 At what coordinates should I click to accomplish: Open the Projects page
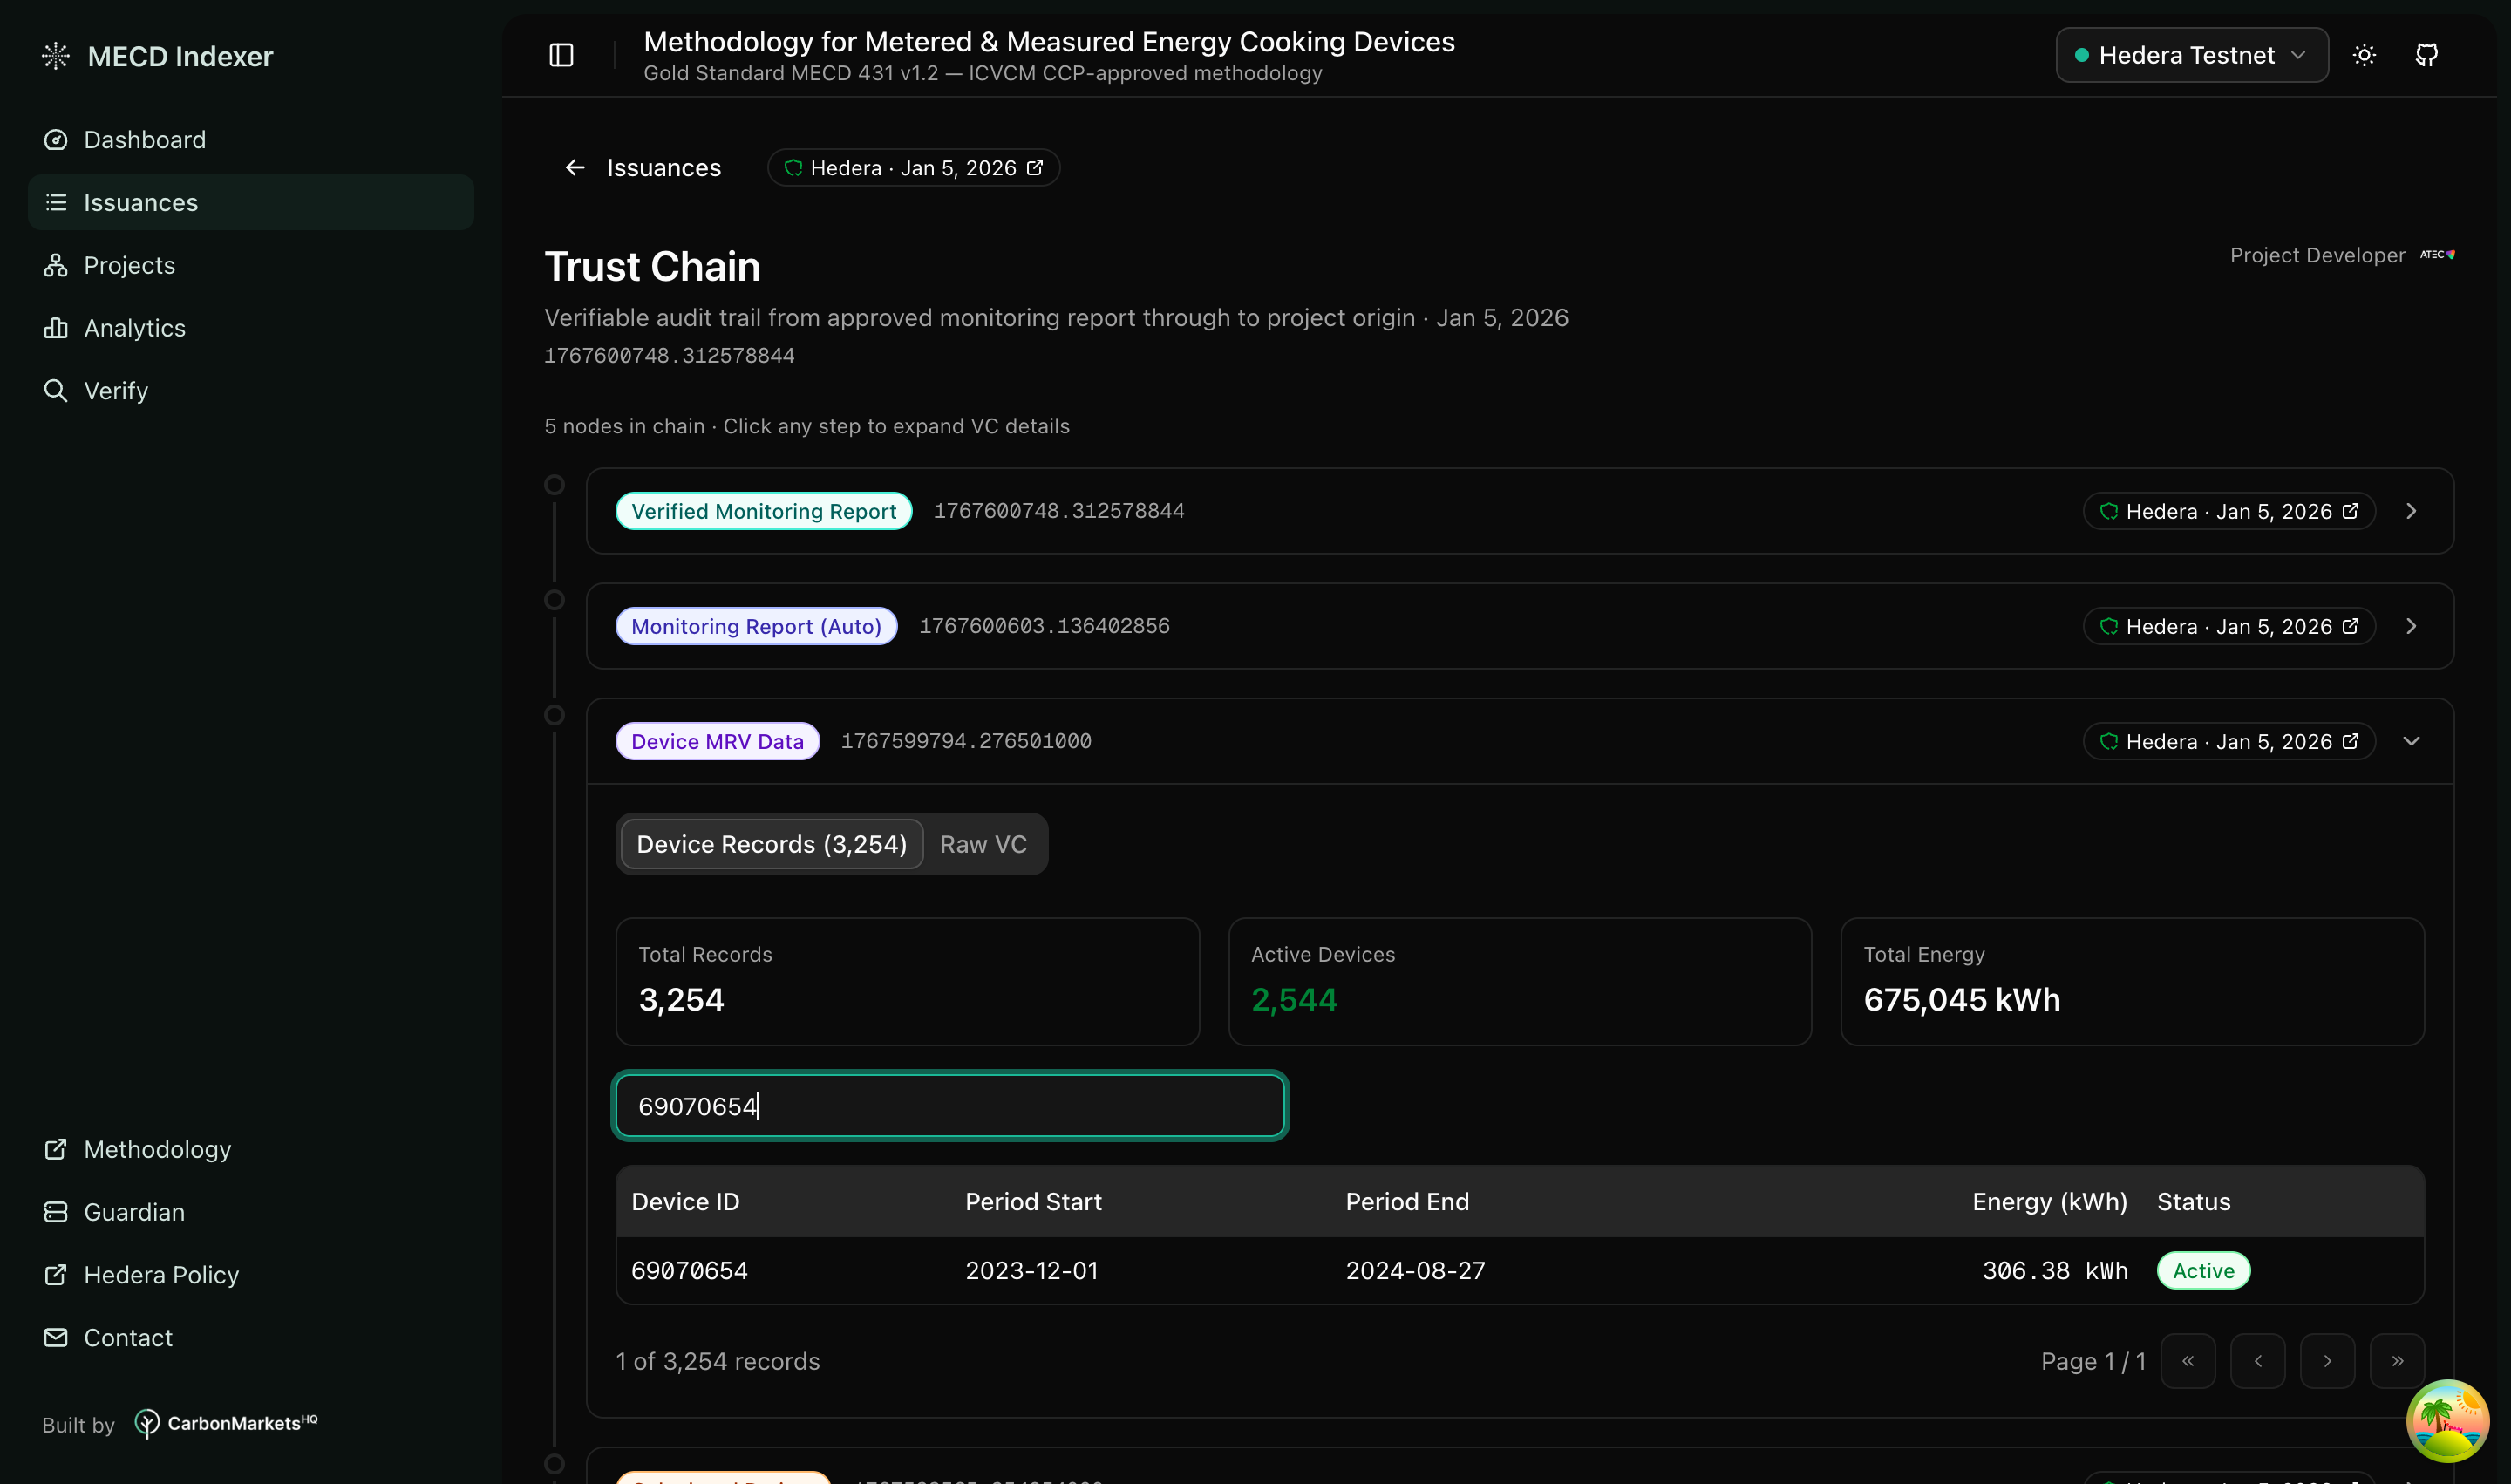tap(129, 265)
